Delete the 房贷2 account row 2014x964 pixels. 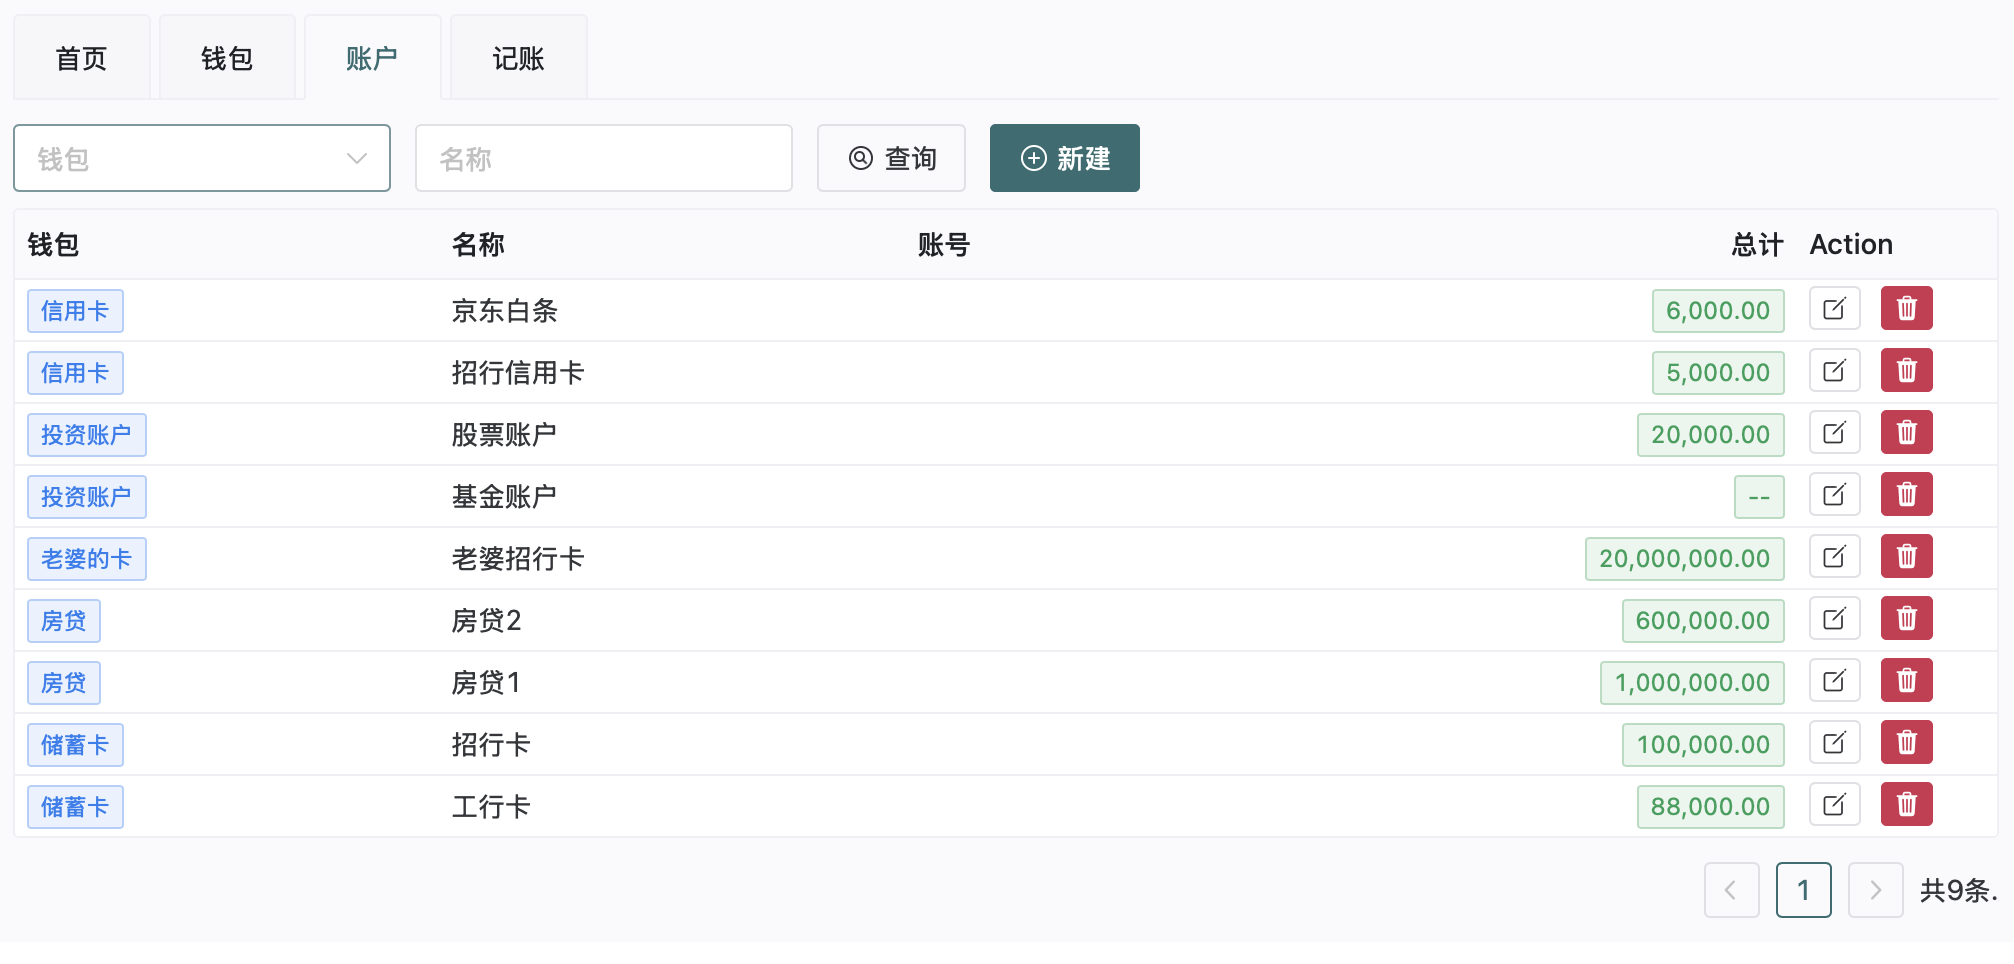[x=1906, y=619]
